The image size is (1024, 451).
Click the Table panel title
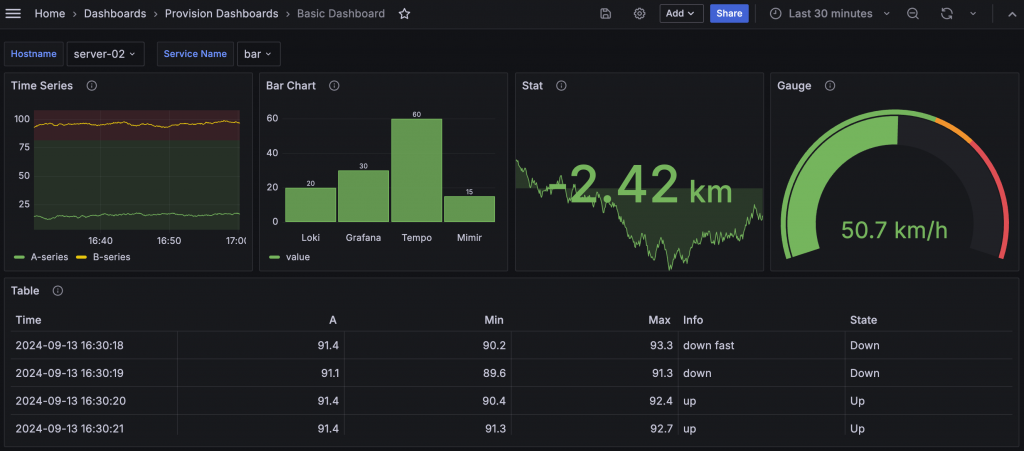pos(25,290)
